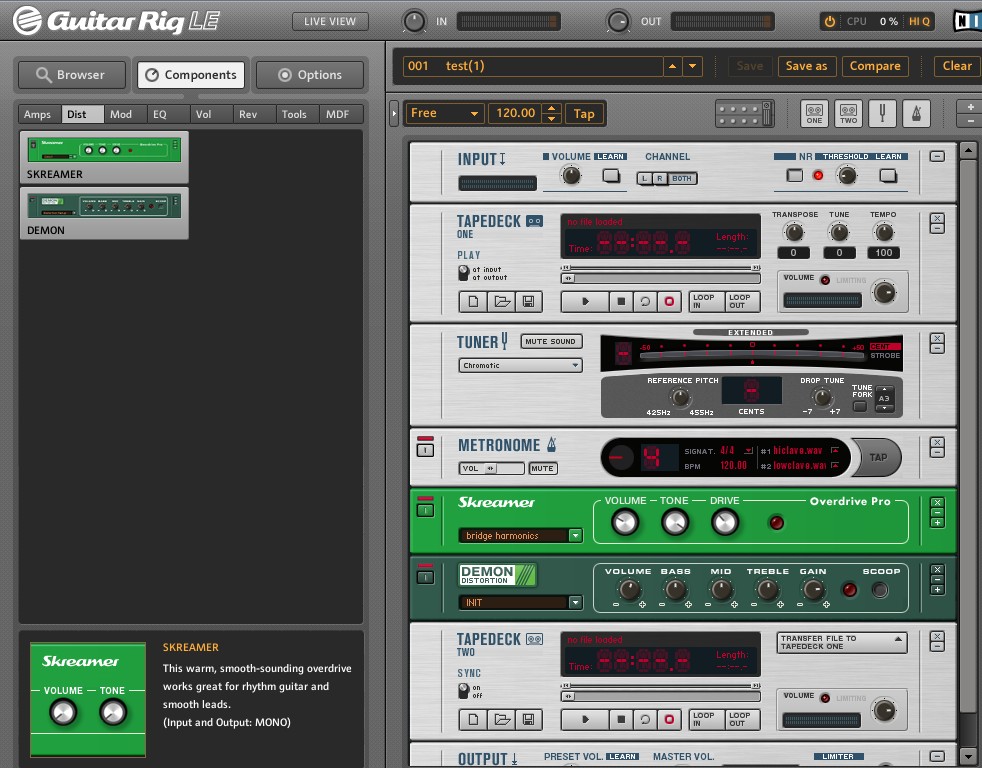This screenshot has width=982, height=768.
Task: Open file icon in Tapedeck One
Action: pos(502,301)
